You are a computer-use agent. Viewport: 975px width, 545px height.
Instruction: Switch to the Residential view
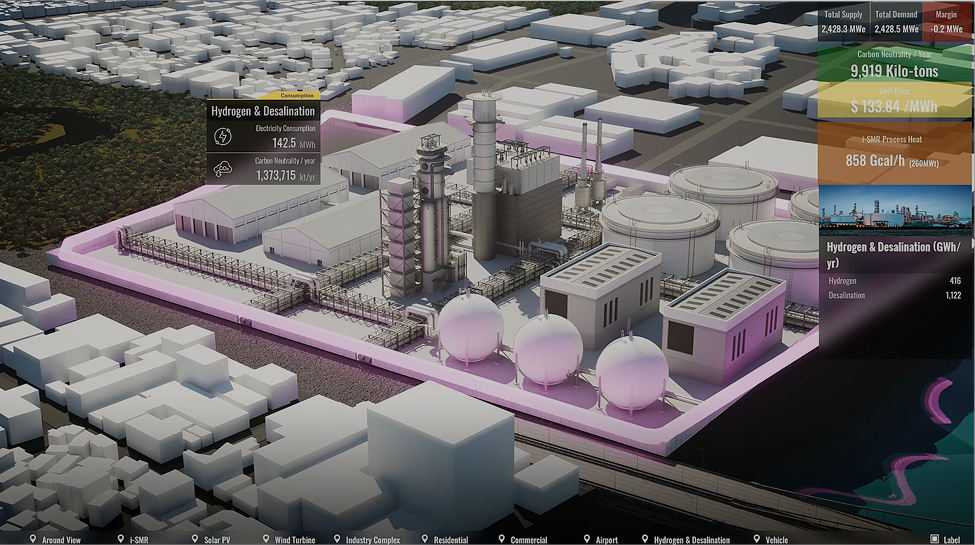[450, 539]
